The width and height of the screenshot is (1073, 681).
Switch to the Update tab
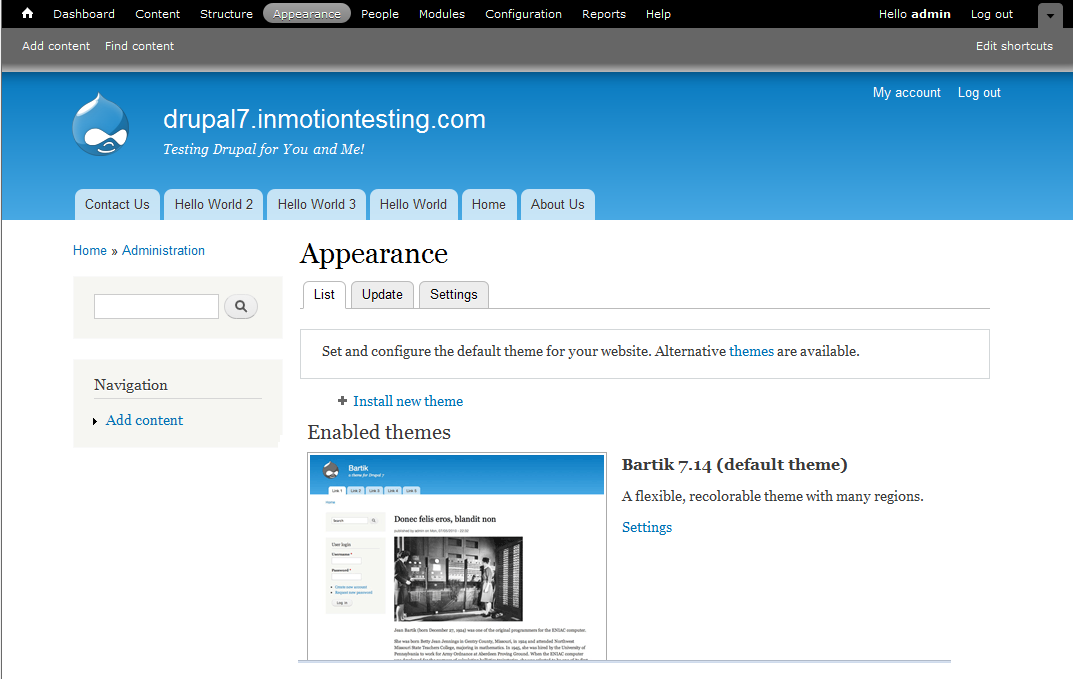(382, 294)
